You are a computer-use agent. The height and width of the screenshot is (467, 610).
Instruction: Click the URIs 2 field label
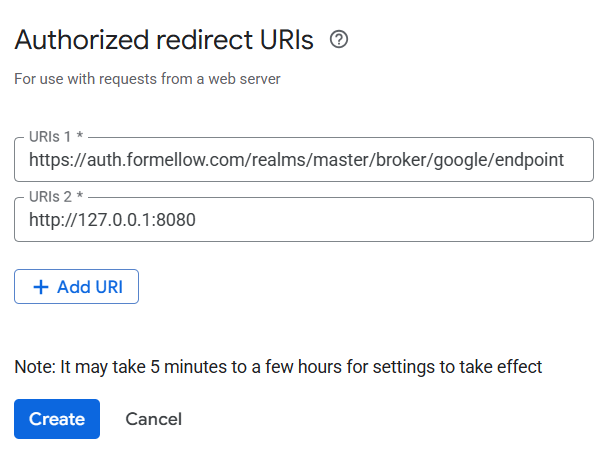click(x=56, y=197)
